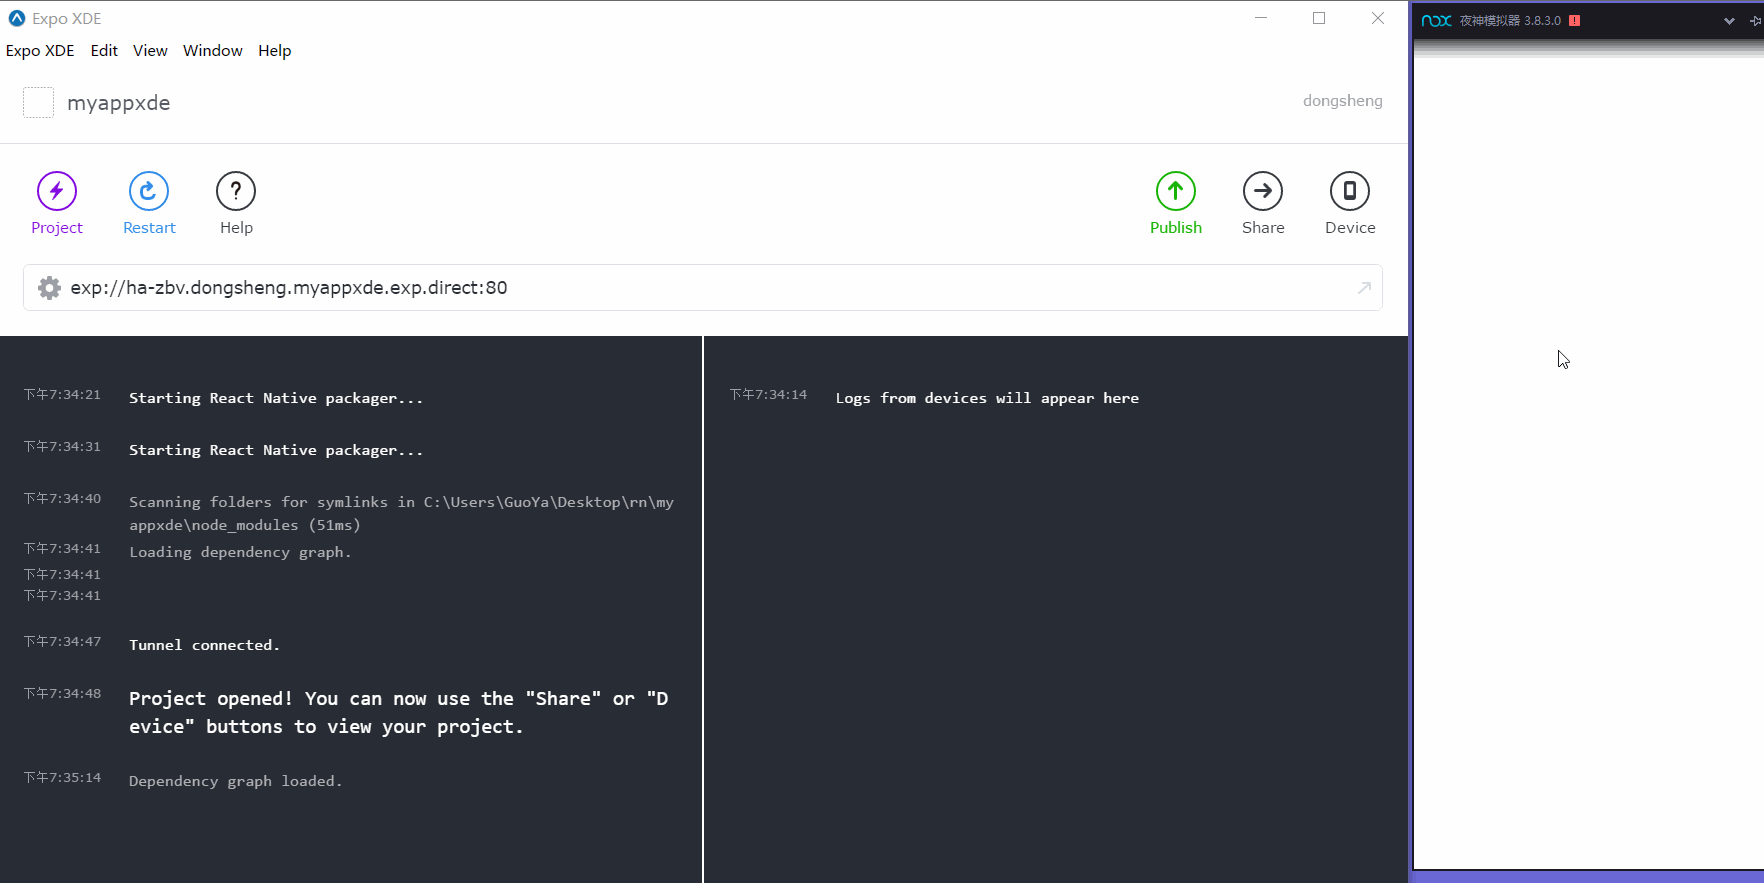Screen dimensions: 1764x883
Task: Open the Edit menu
Action: 104,51
